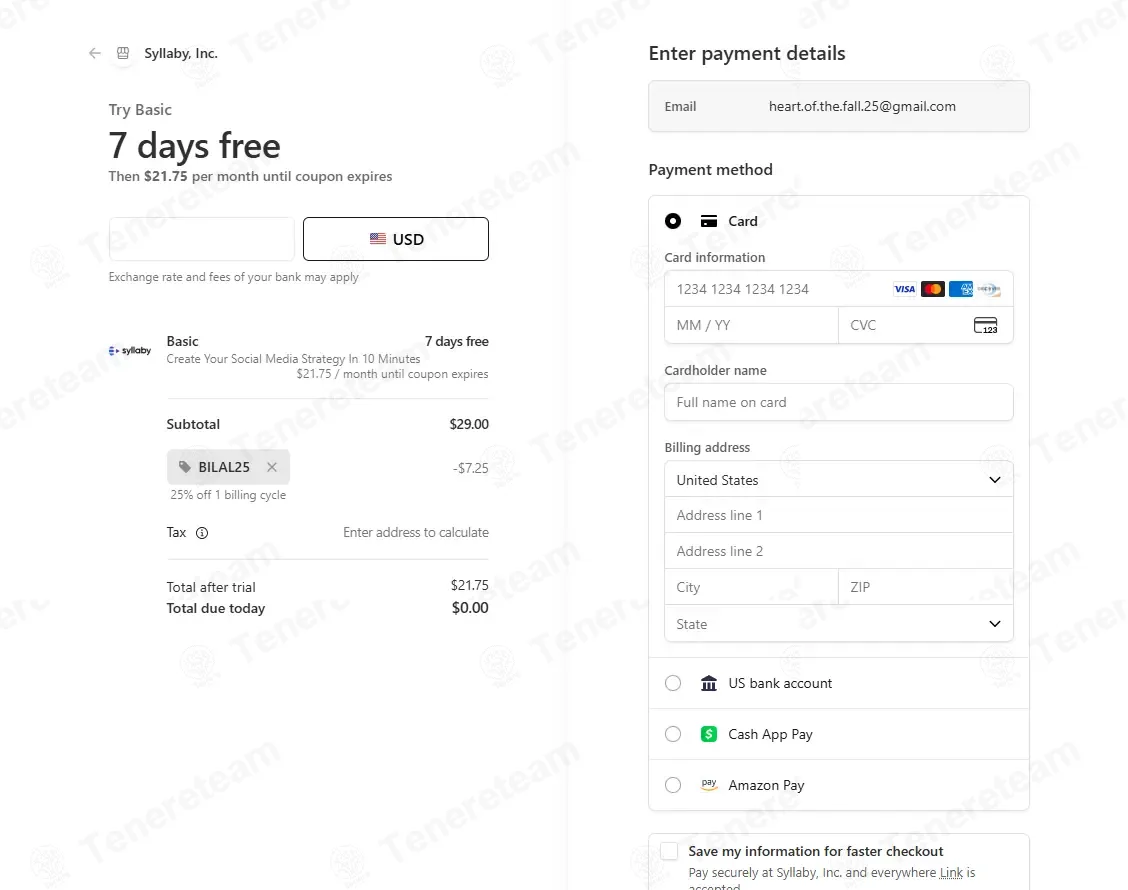Screen dimensions: 1128x890
Task: Select the blank local currency option
Action: pyautogui.click(x=201, y=239)
